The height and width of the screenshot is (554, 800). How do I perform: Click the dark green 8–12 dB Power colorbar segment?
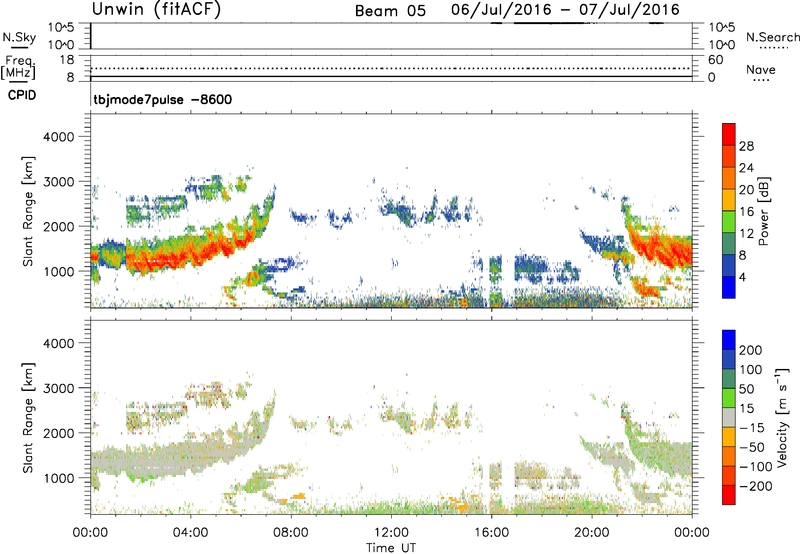[729, 244]
